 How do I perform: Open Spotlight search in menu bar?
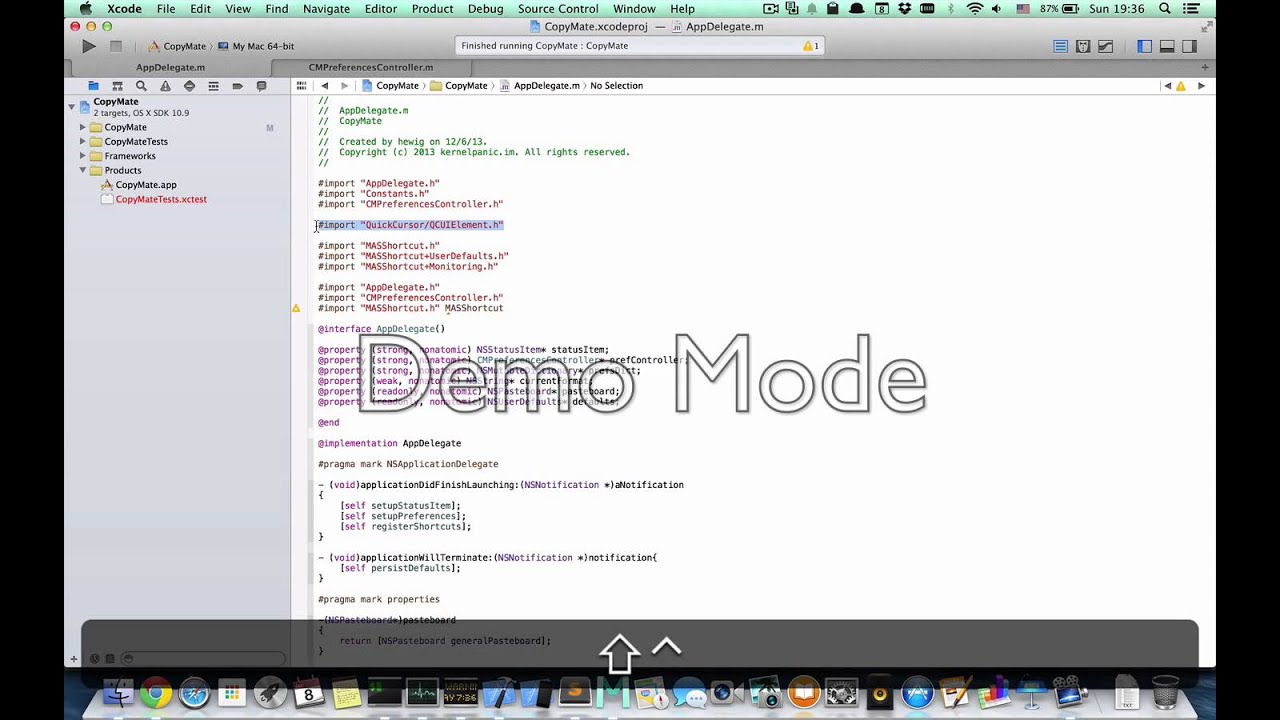coord(1165,8)
